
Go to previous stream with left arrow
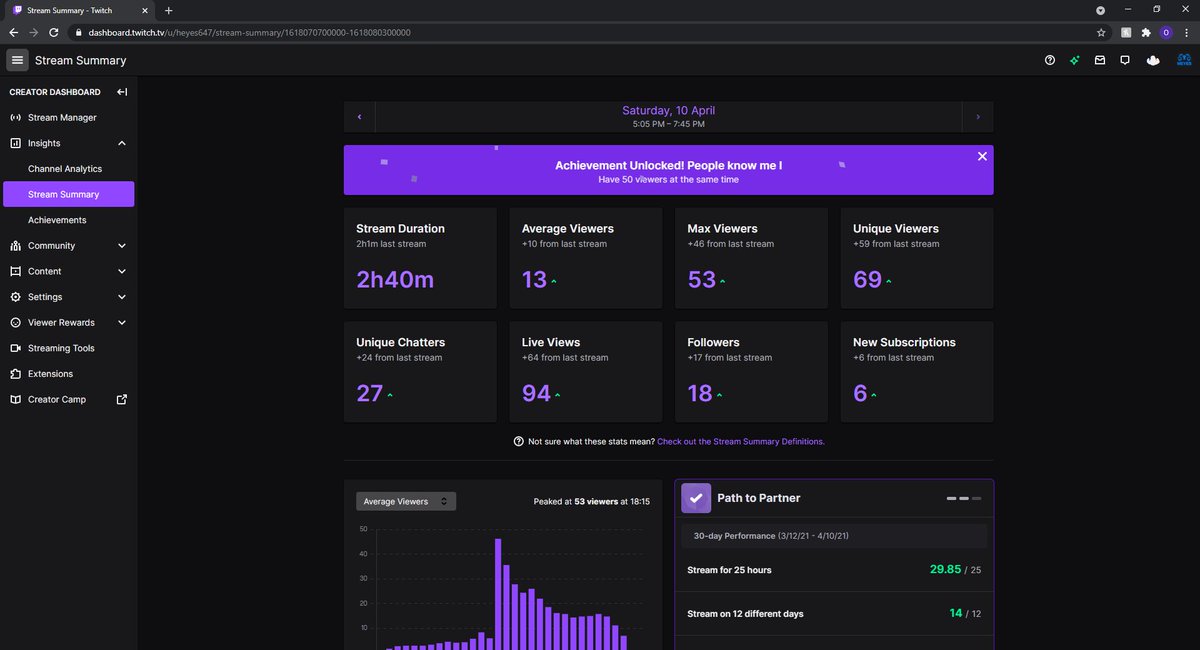tap(359, 117)
